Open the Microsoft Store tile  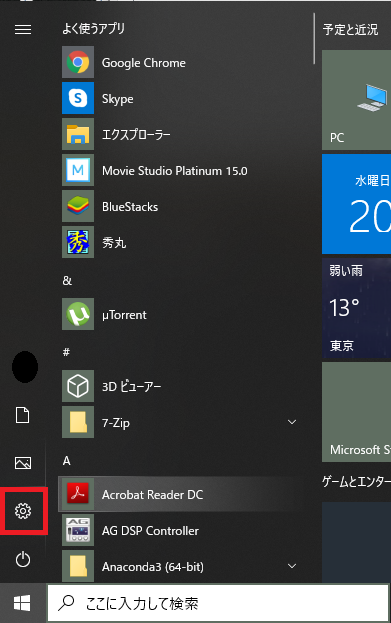click(x=356, y=412)
